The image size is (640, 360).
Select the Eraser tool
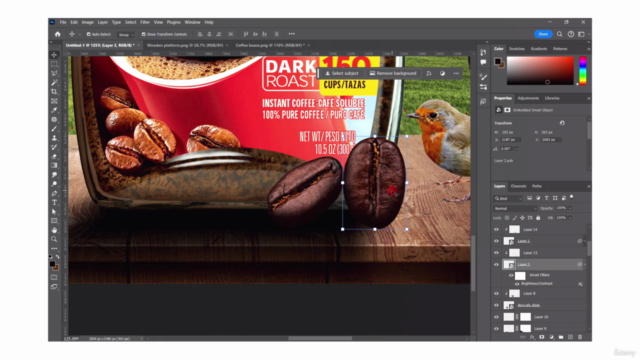(54, 156)
